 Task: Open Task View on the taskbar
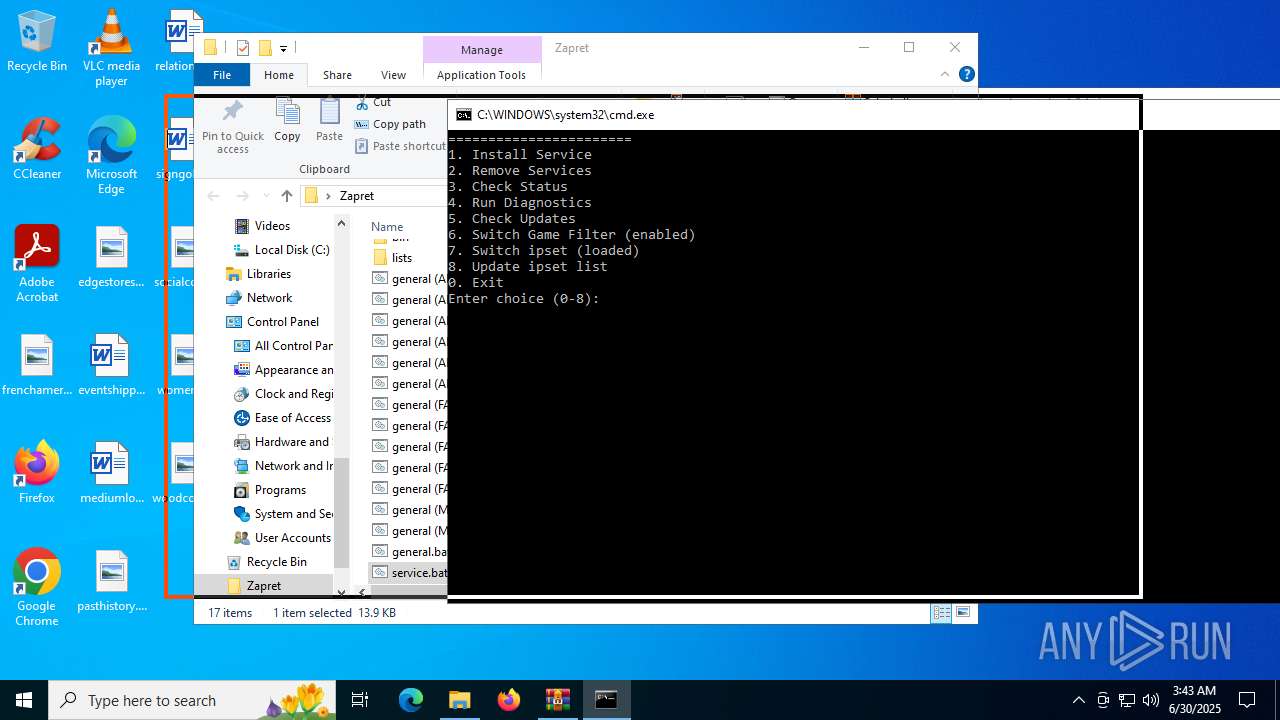(x=360, y=700)
